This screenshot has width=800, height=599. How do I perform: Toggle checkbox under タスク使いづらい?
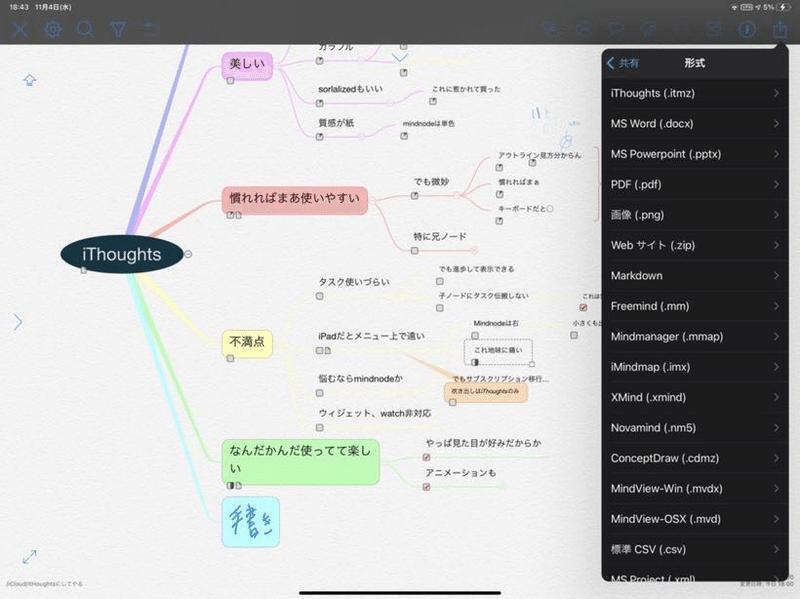coord(319,296)
